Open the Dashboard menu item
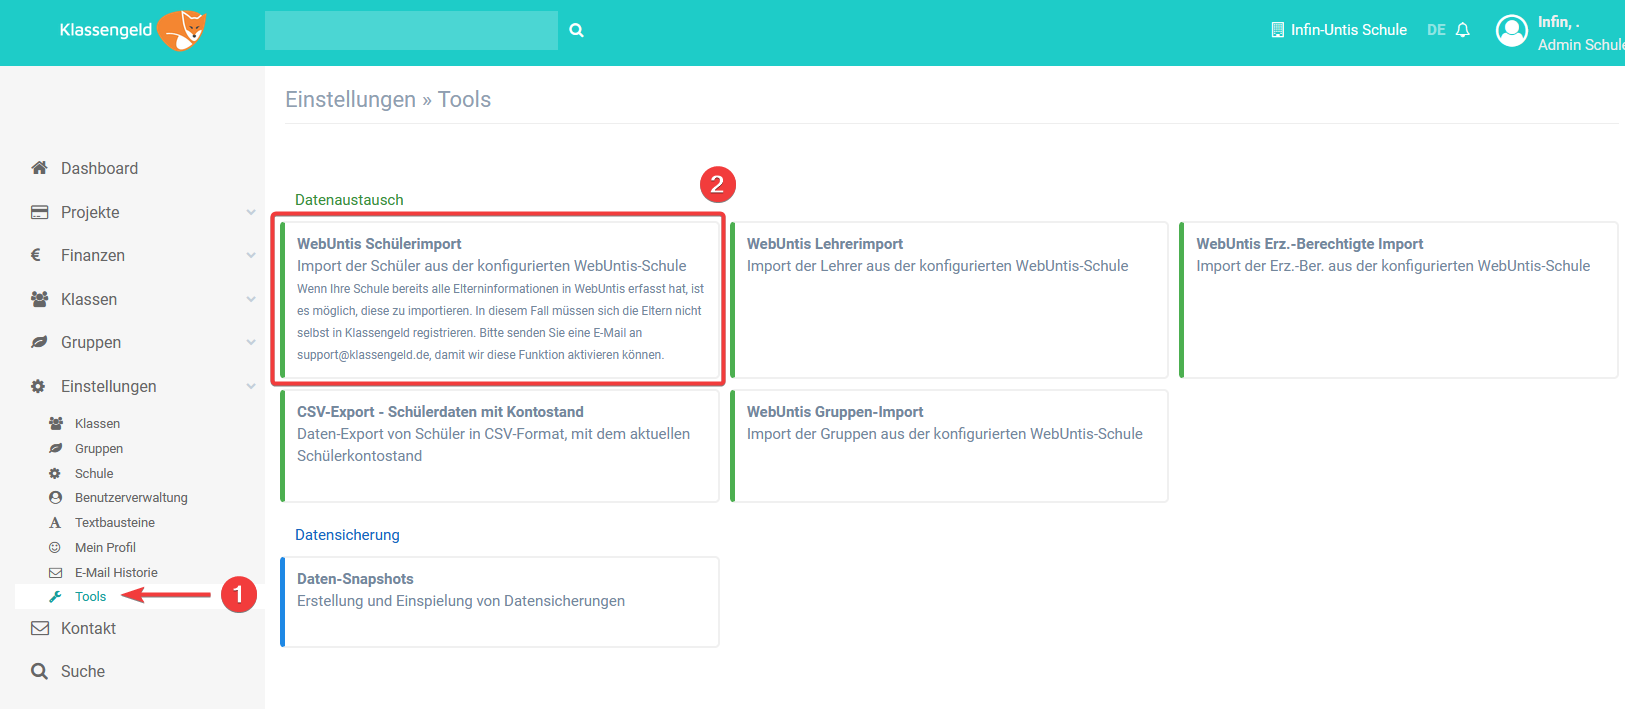Image resolution: width=1625 pixels, height=709 pixels. pos(100,168)
